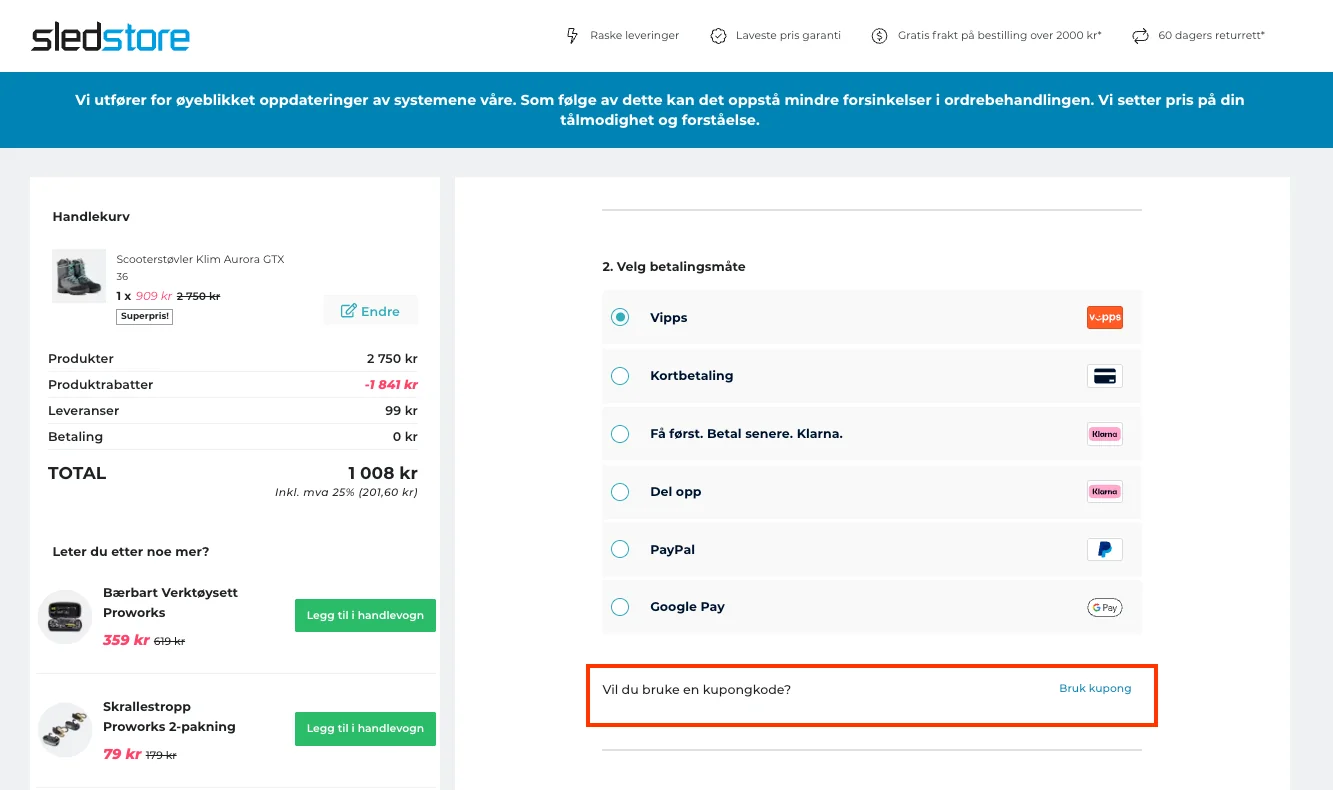This screenshot has width=1333, height=790.
Task: Click 60 dagers returrett text
Action: coord(1211,36)
